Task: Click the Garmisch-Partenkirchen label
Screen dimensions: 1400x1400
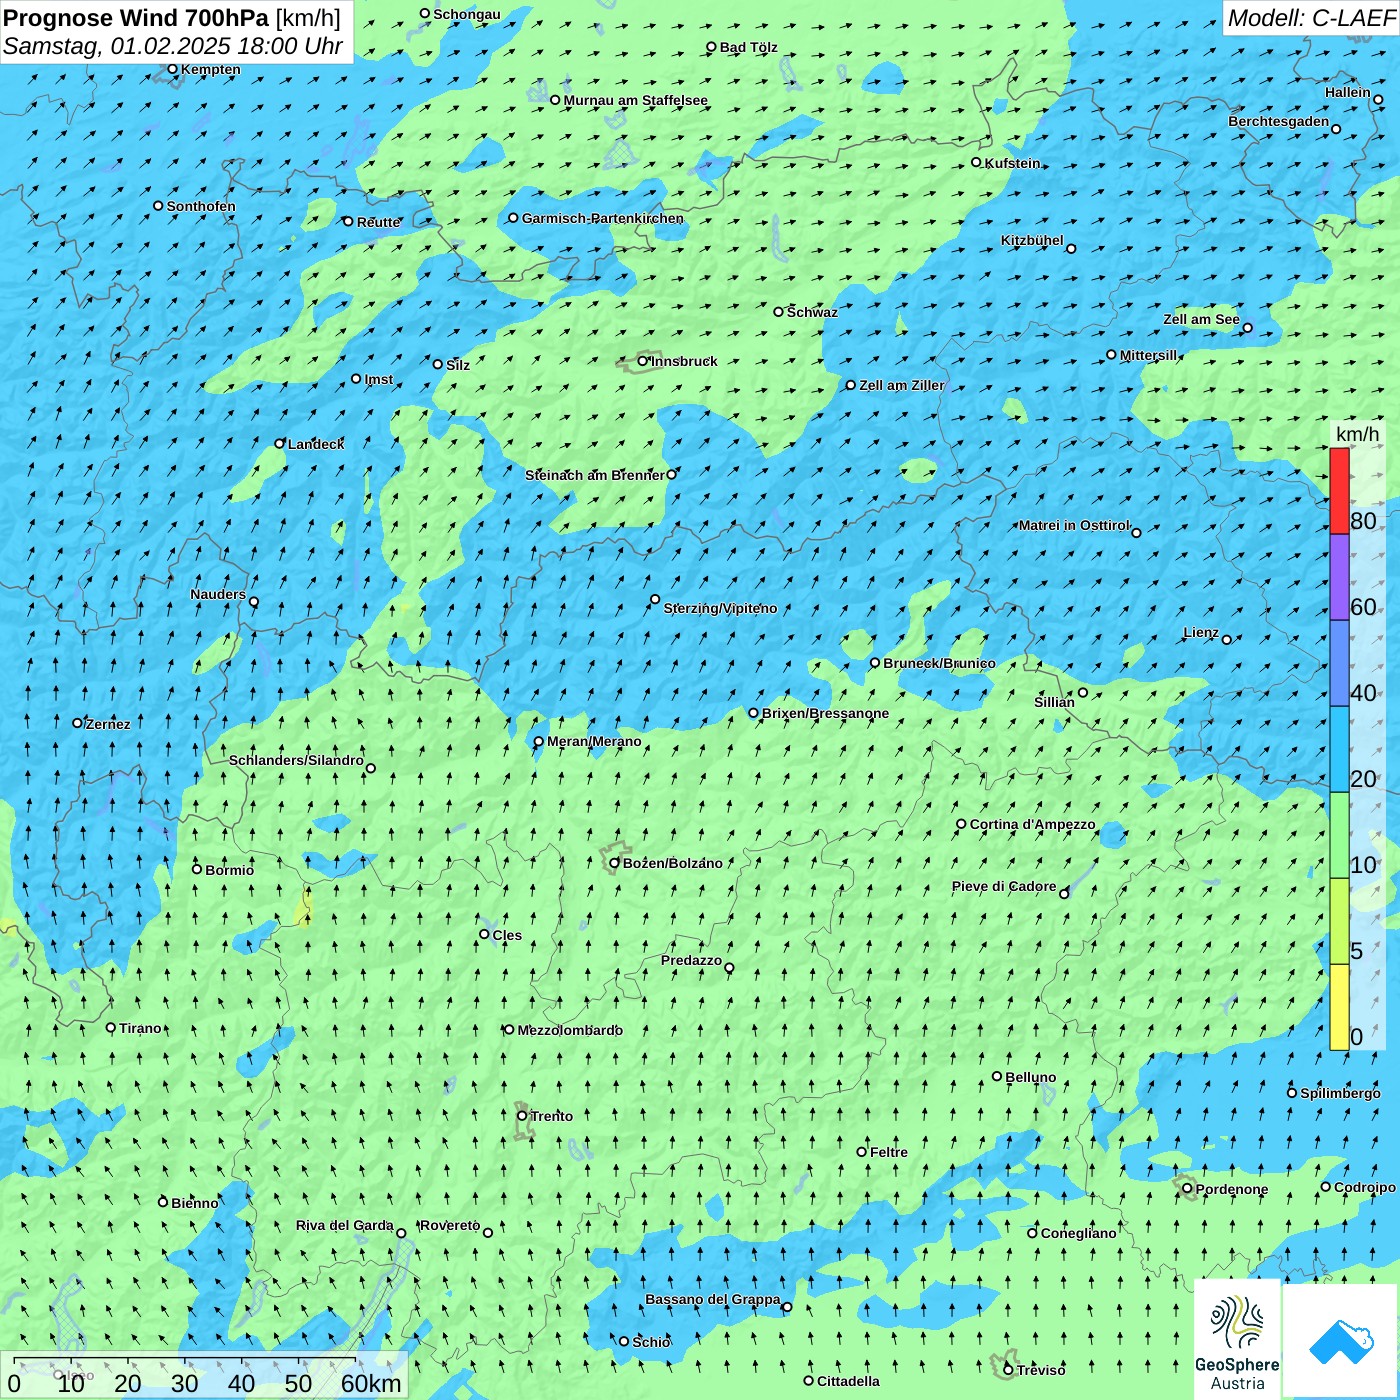Action: coord(603,218)
